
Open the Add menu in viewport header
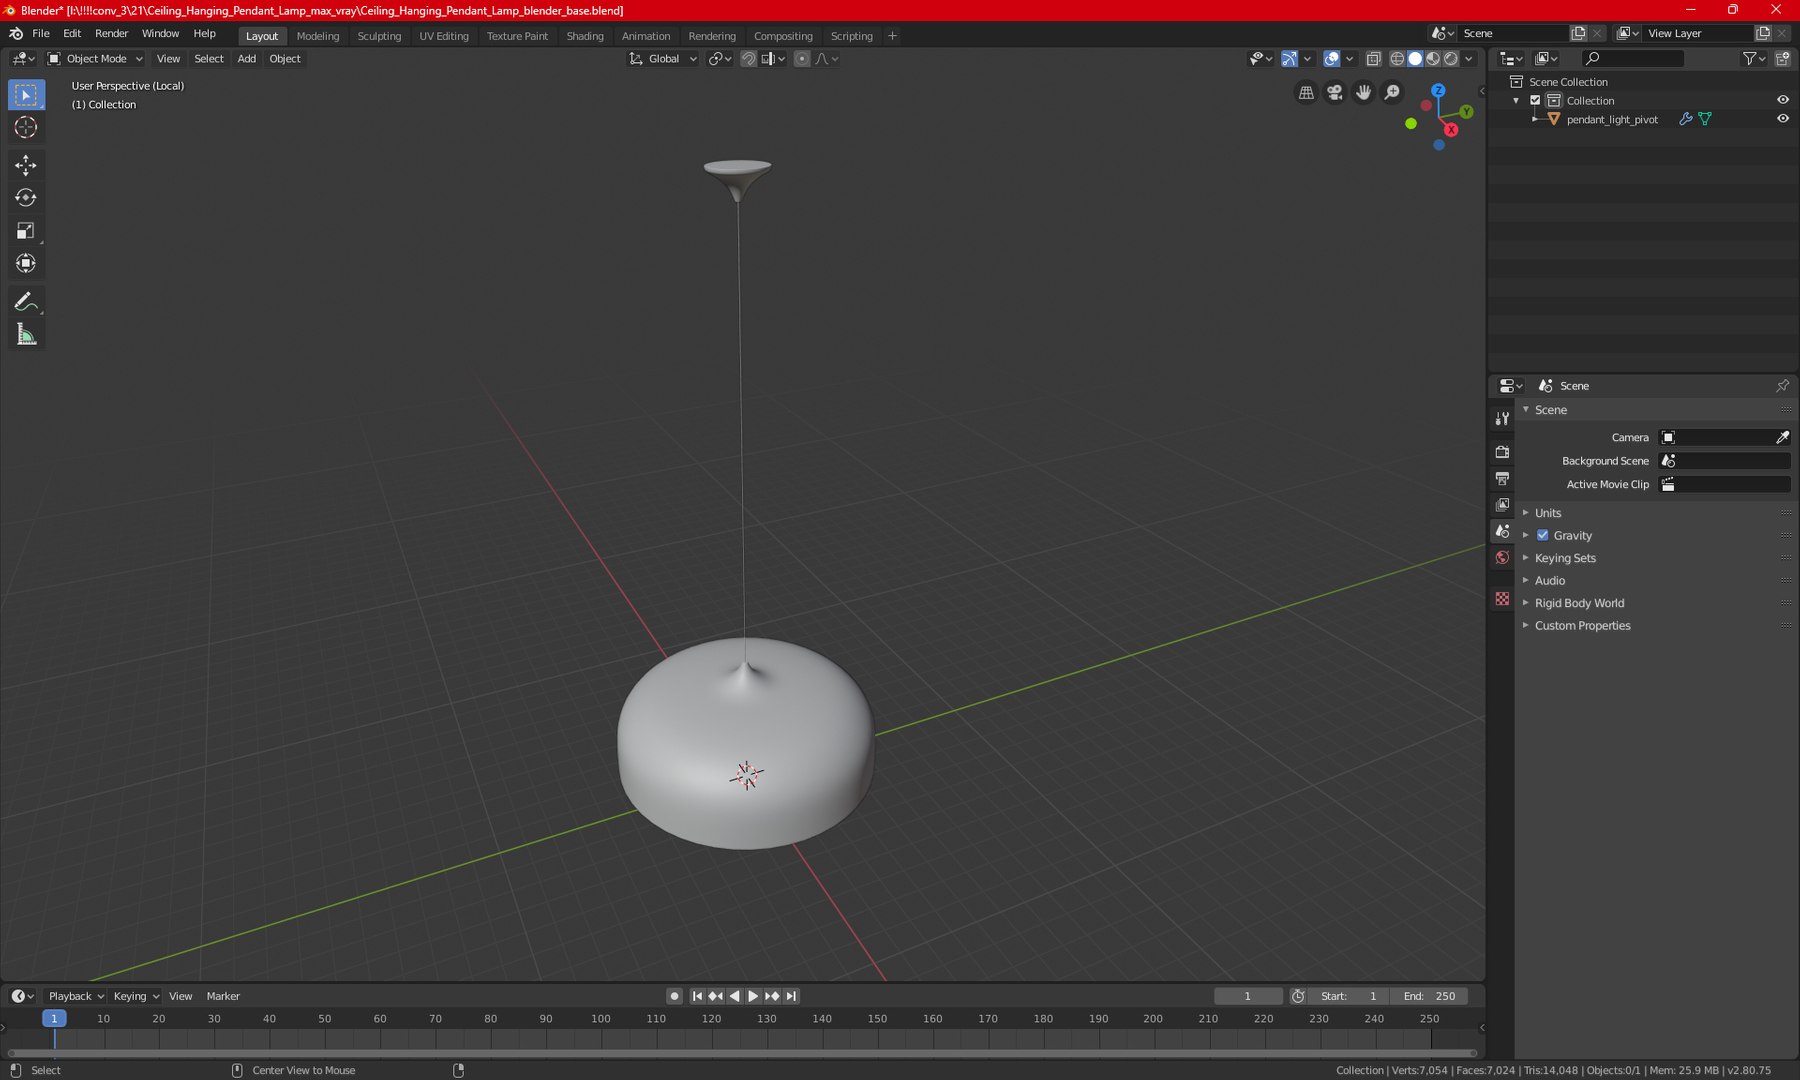pyautogui.click(x=246, y=59)
